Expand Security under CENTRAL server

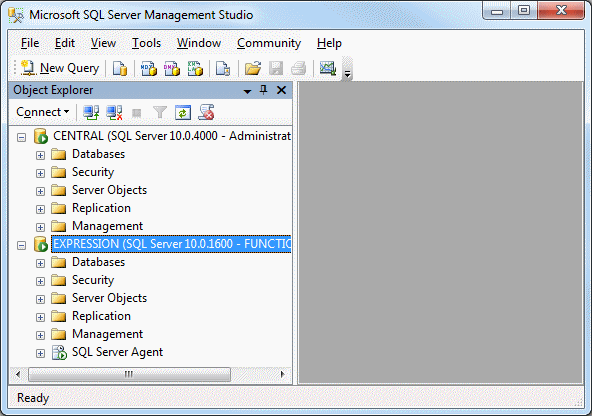(40, 173)
